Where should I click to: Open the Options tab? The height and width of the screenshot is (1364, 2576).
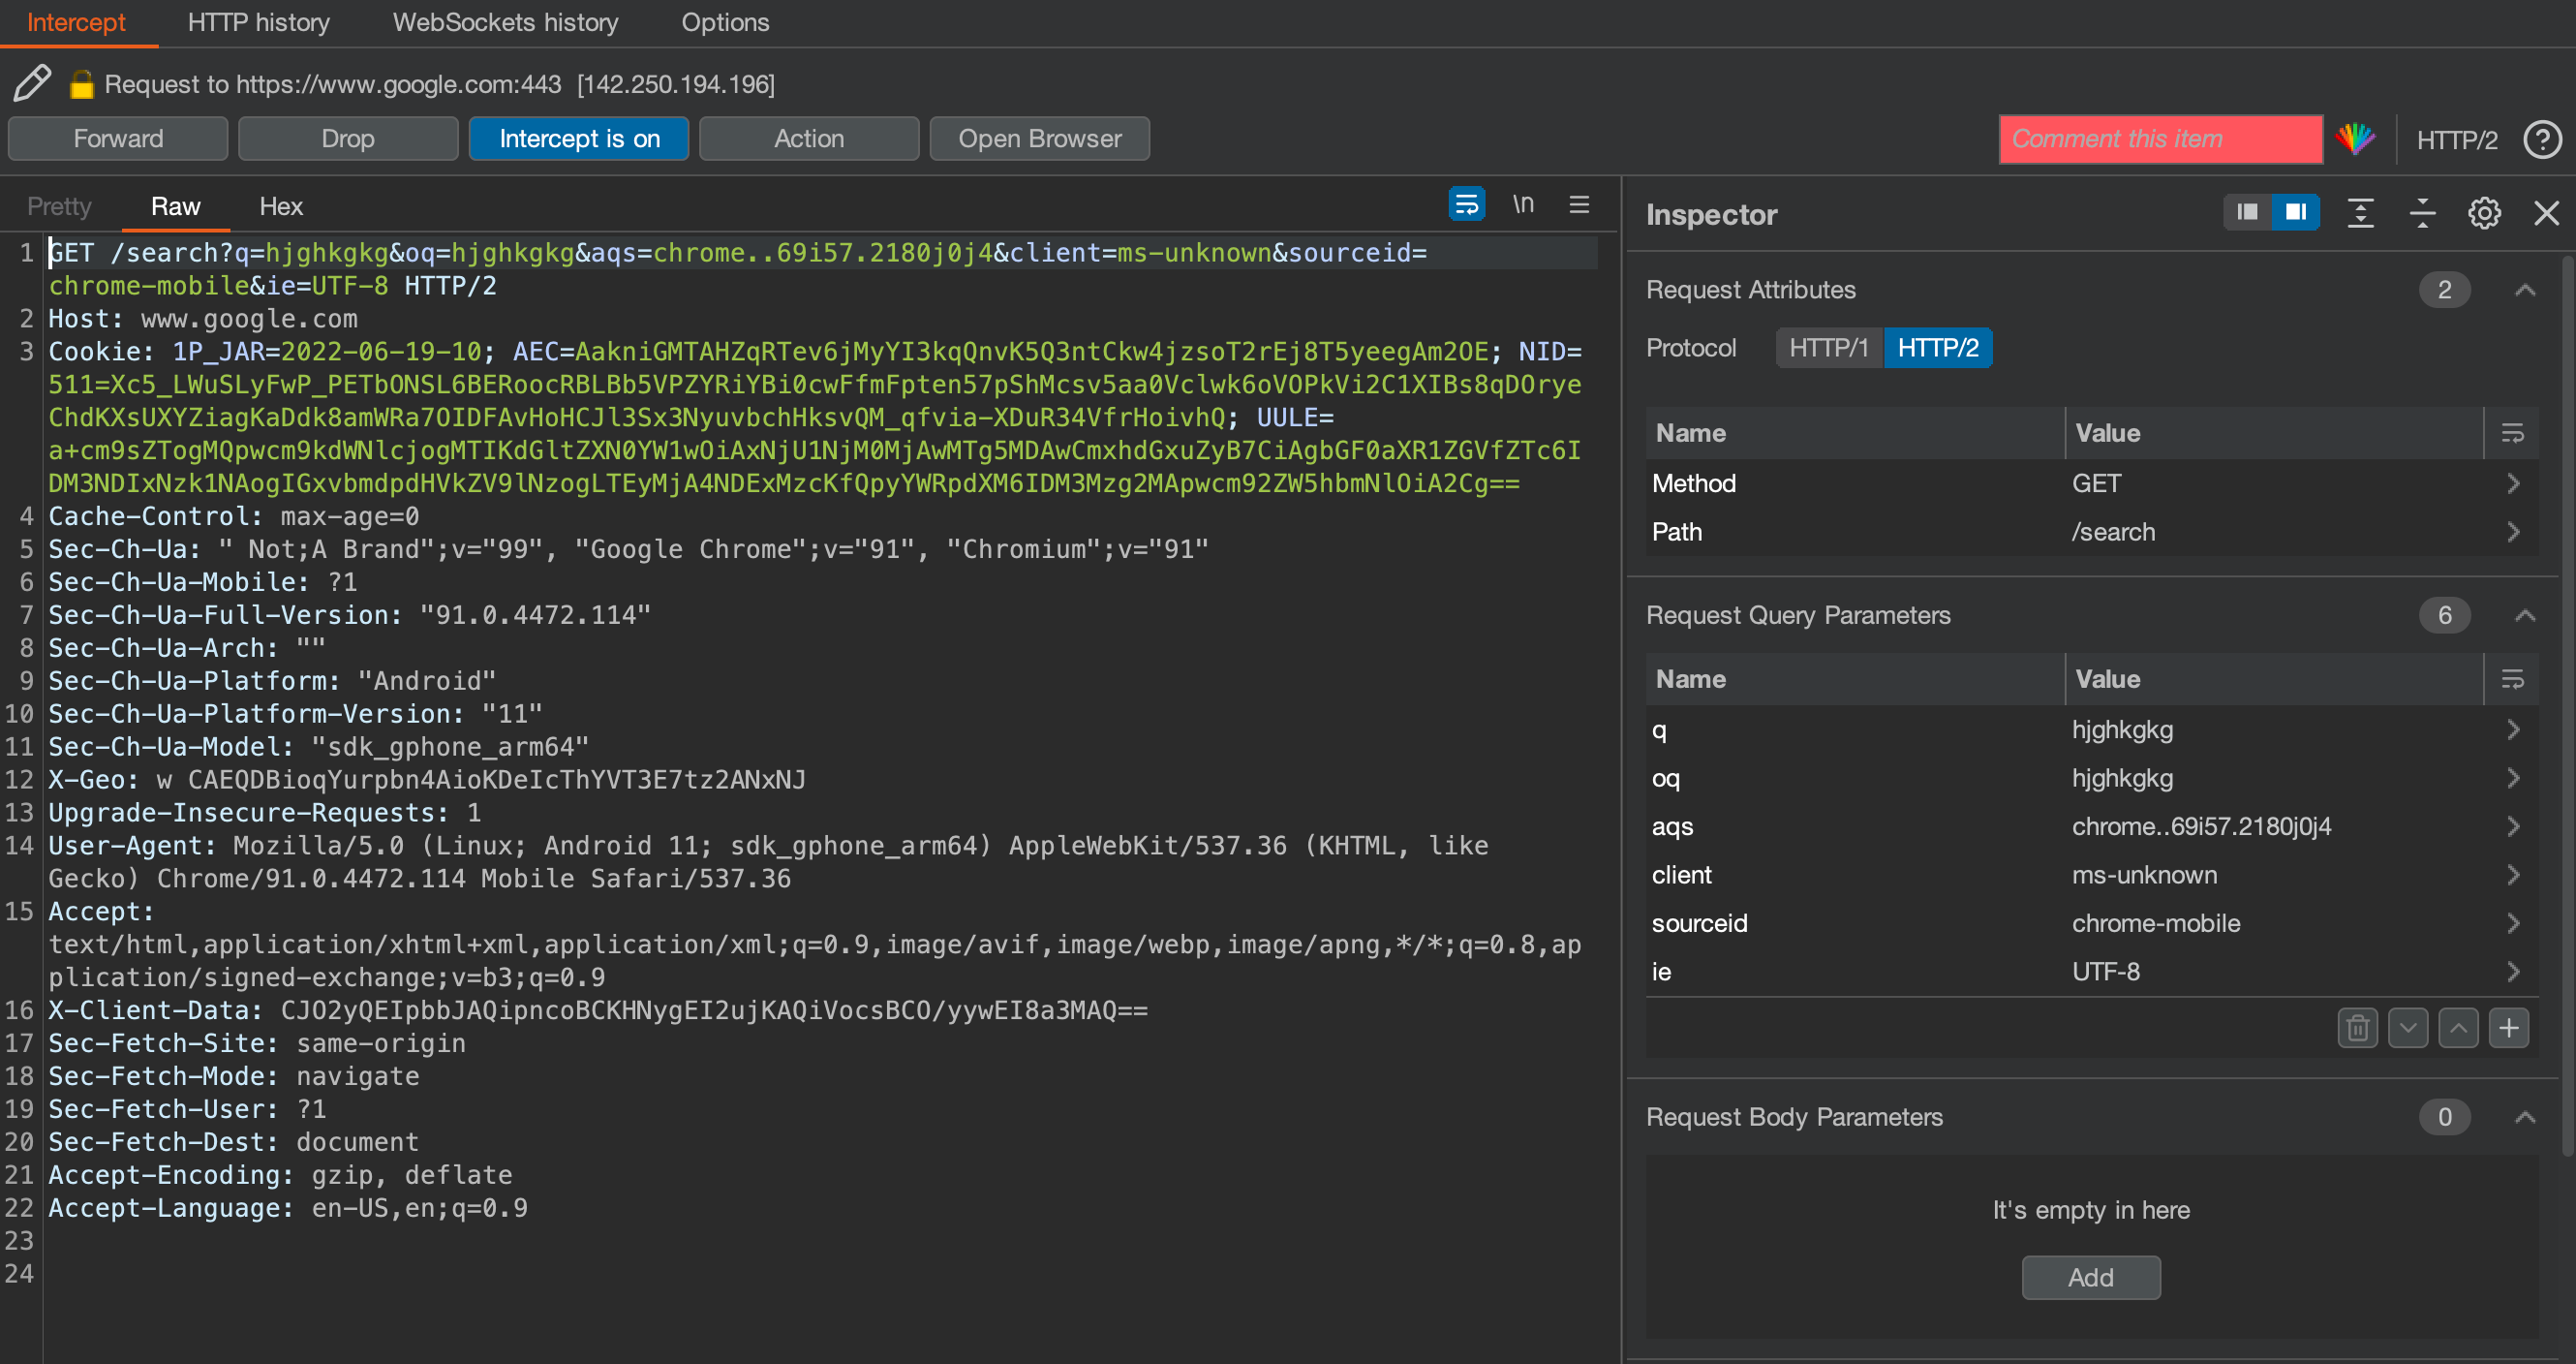point(725,22)
